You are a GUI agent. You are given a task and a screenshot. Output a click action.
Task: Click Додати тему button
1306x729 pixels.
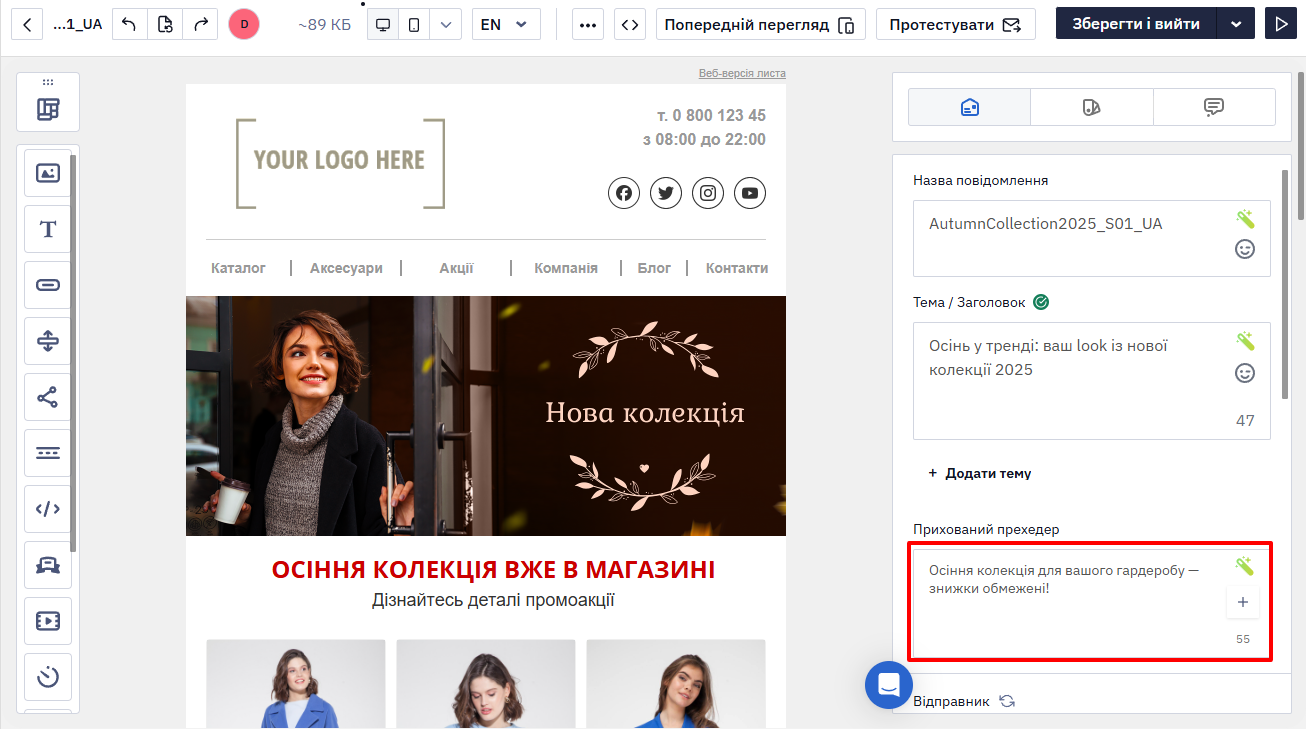980,473
